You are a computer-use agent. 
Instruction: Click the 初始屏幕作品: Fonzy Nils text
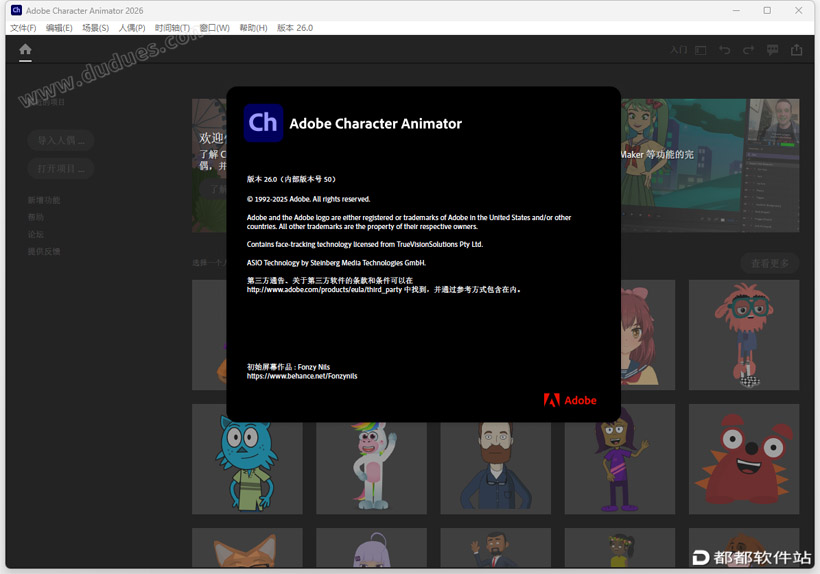[288, 367]
